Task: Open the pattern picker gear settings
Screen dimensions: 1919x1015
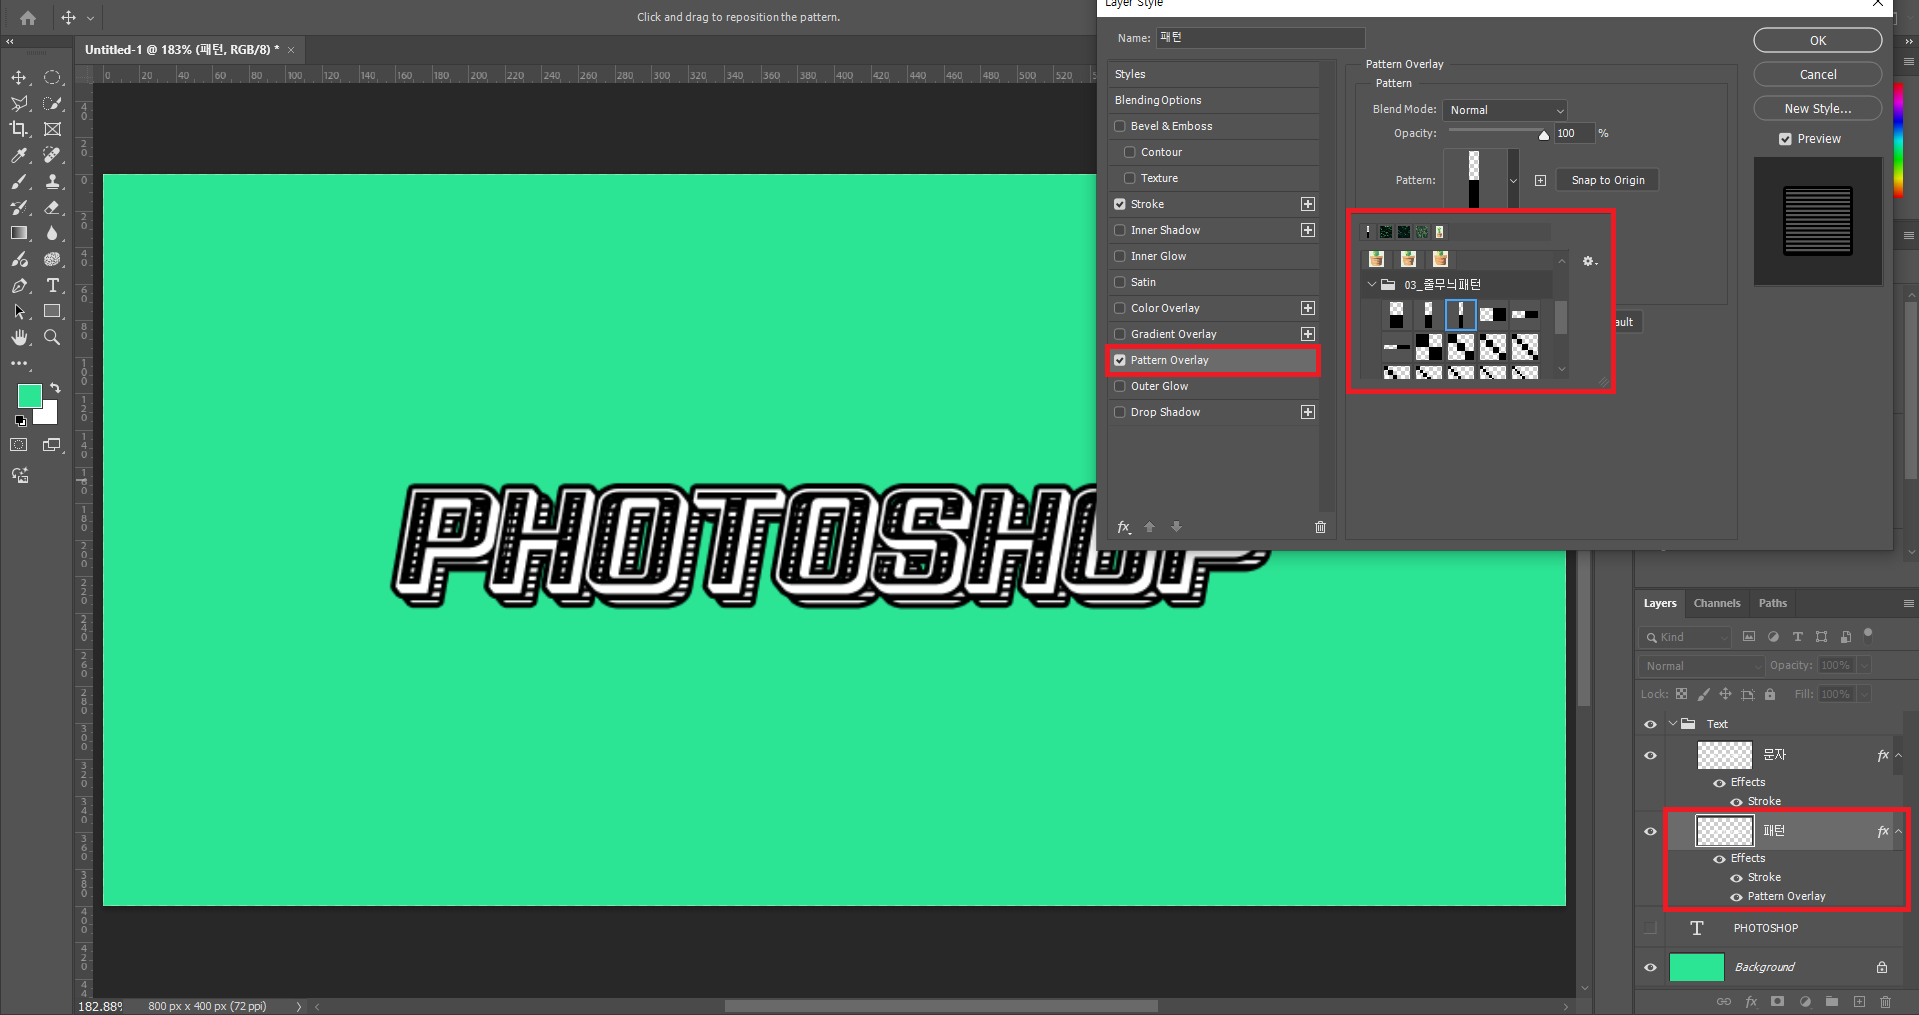Action: click(x=1589, y=261)
